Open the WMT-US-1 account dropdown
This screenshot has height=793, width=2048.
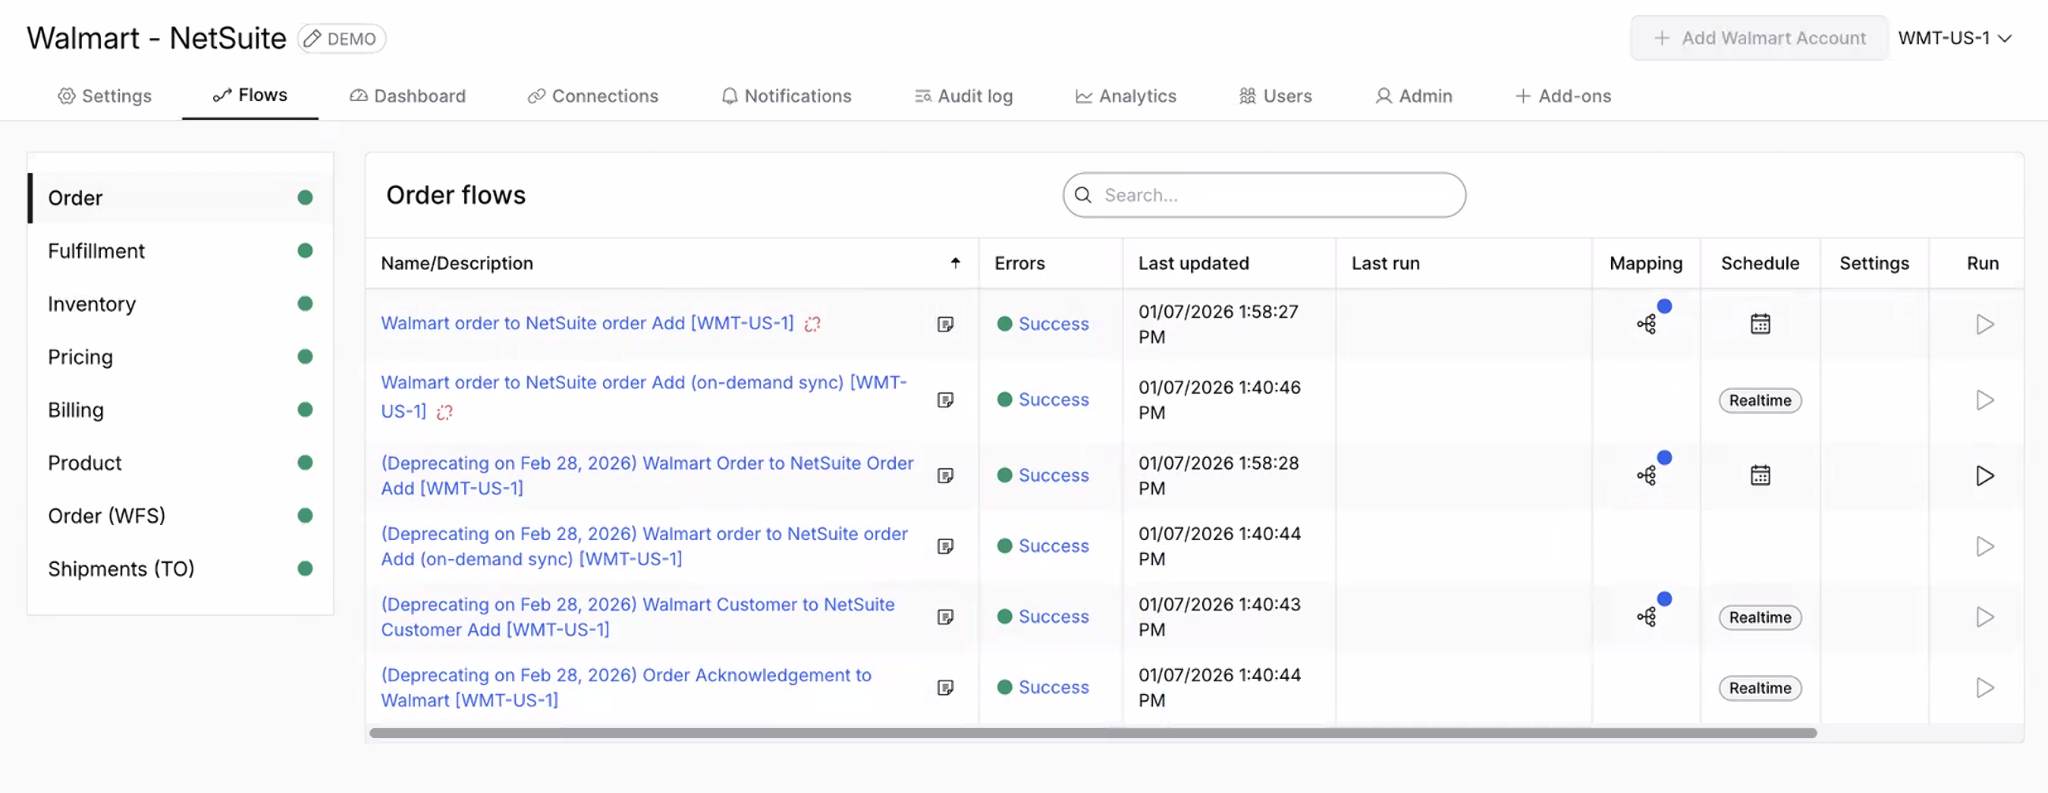coord(1955,38)
